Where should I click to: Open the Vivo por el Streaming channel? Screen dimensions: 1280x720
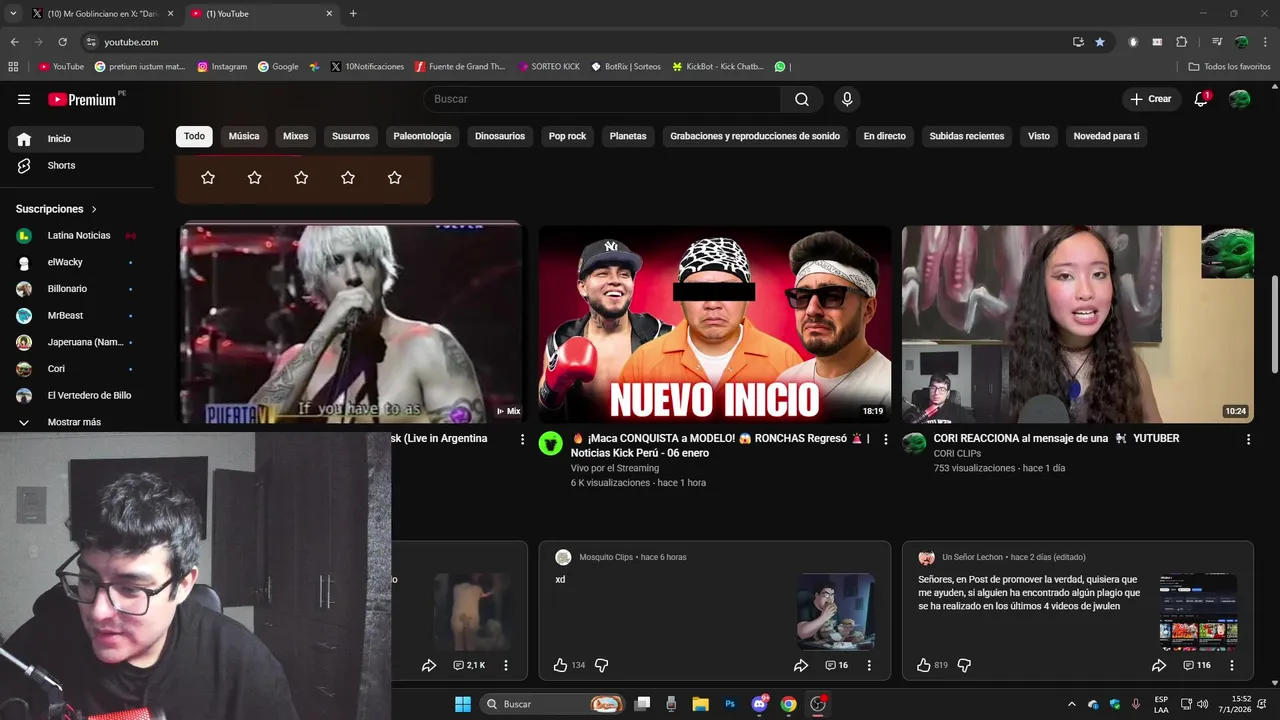pos(615,468)
